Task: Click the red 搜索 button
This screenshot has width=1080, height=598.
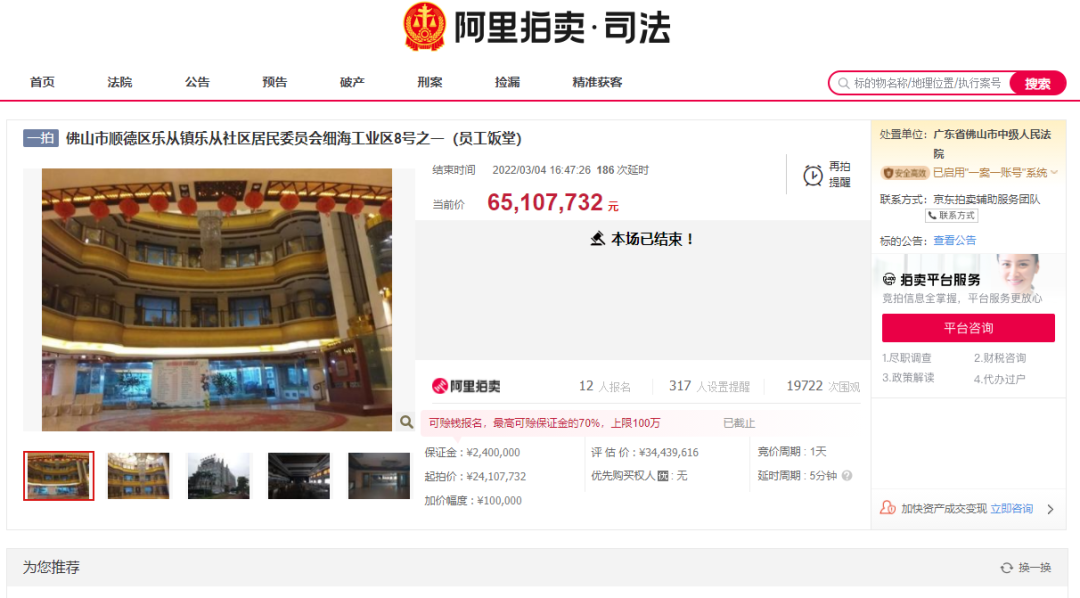Action: tap(1037, 83)
